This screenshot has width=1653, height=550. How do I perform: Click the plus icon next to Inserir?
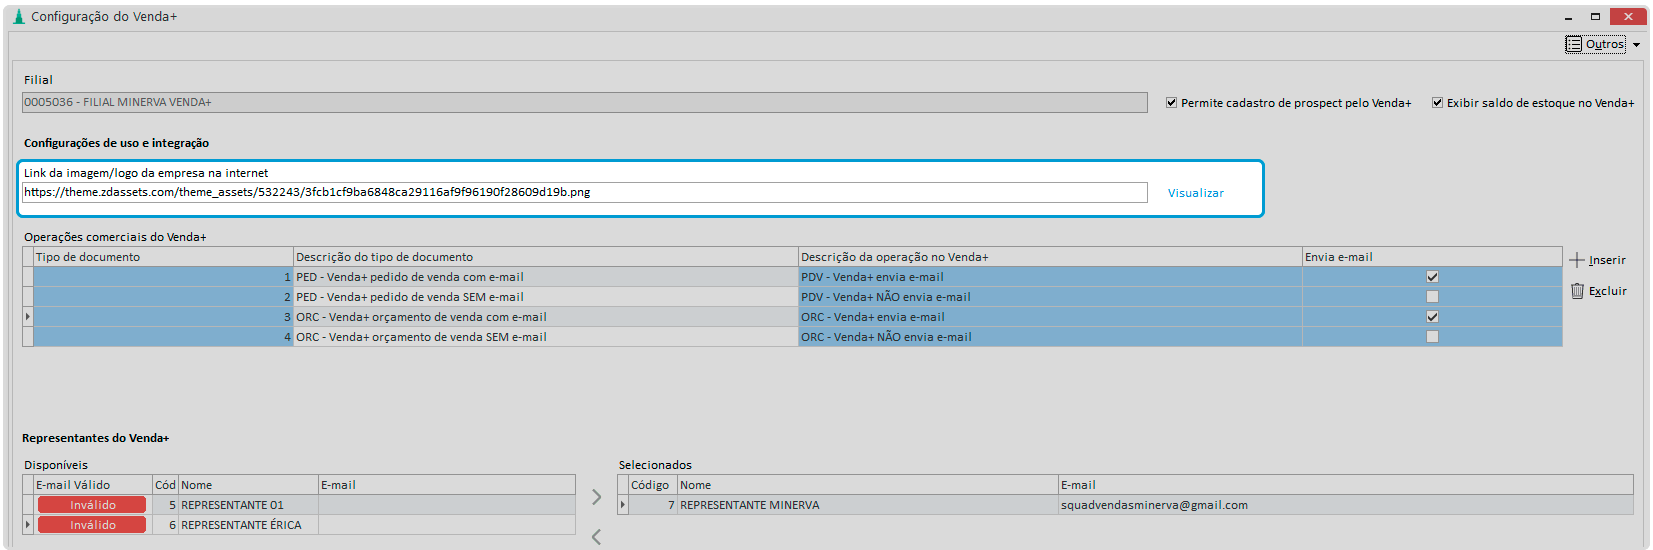[1577, 260]
